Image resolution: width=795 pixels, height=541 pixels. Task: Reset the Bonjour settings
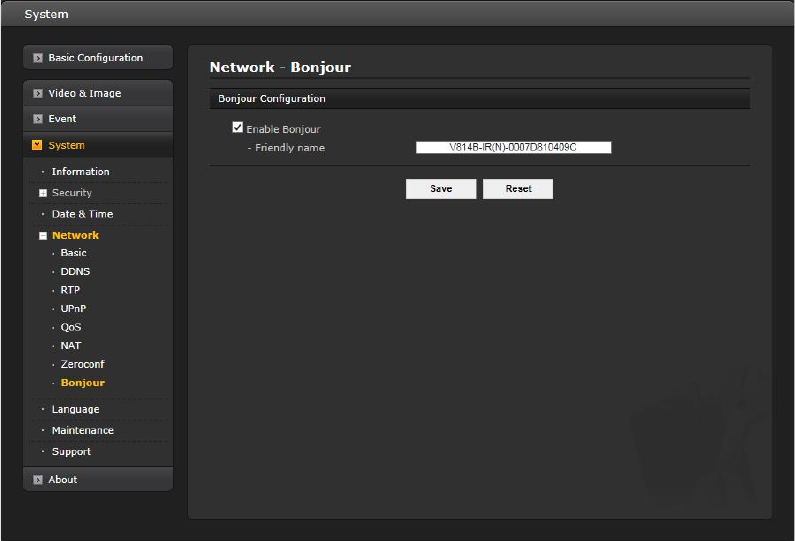click(518, 189)
